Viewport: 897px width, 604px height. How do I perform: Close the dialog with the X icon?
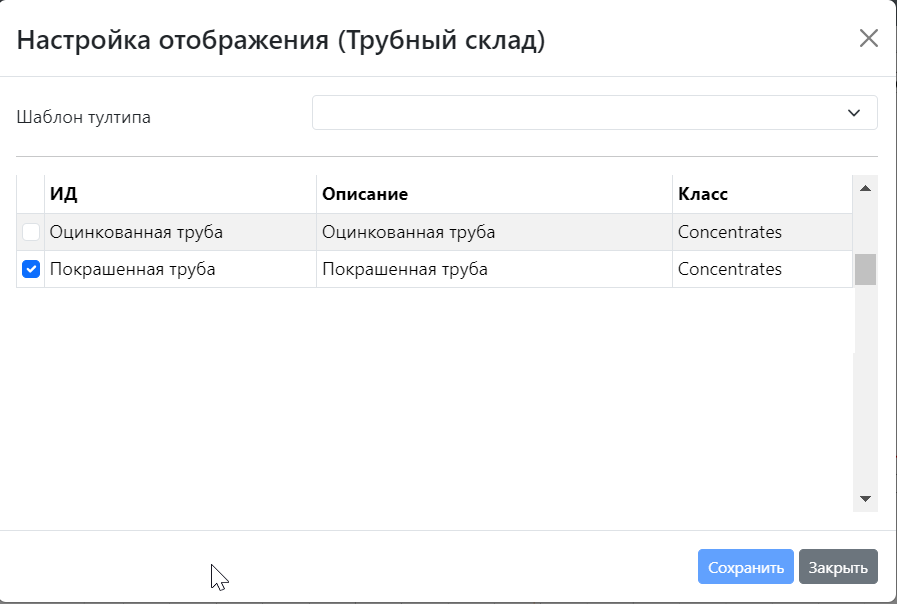coord(869,39)
